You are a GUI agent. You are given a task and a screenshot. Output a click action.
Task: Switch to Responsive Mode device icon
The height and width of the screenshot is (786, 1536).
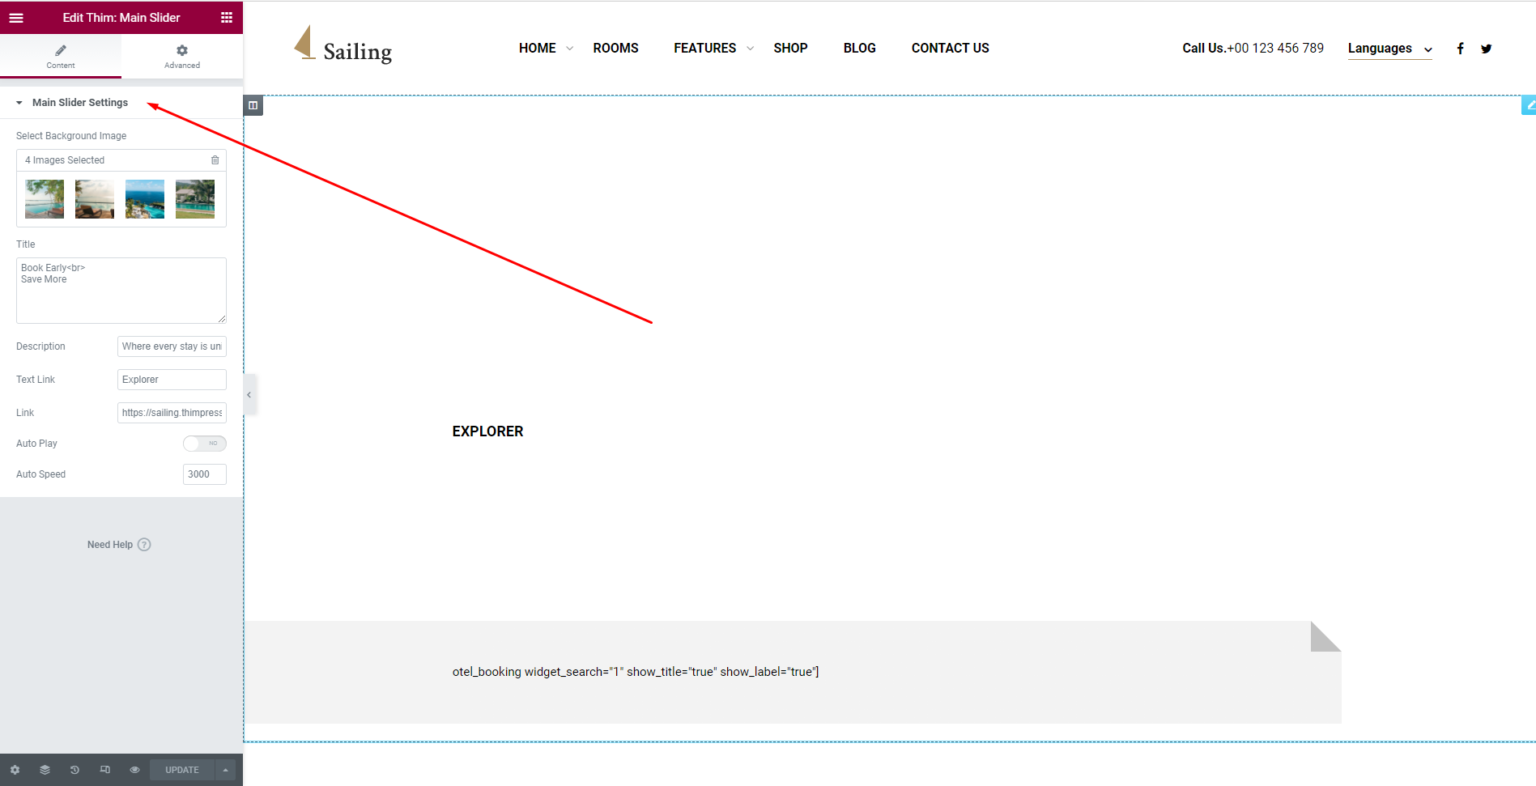(x=104, y=769)
